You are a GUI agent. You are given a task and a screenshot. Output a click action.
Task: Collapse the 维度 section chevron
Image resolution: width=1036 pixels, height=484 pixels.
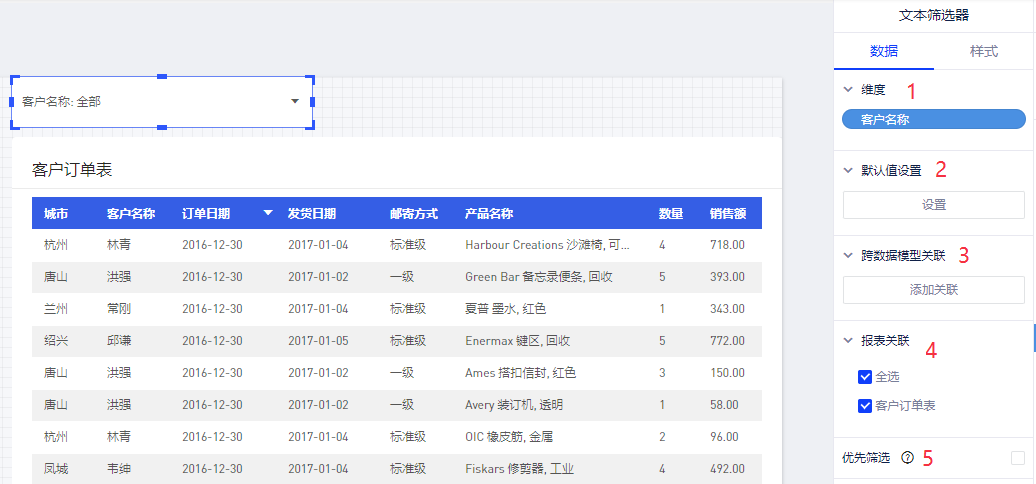click(848, 90)
